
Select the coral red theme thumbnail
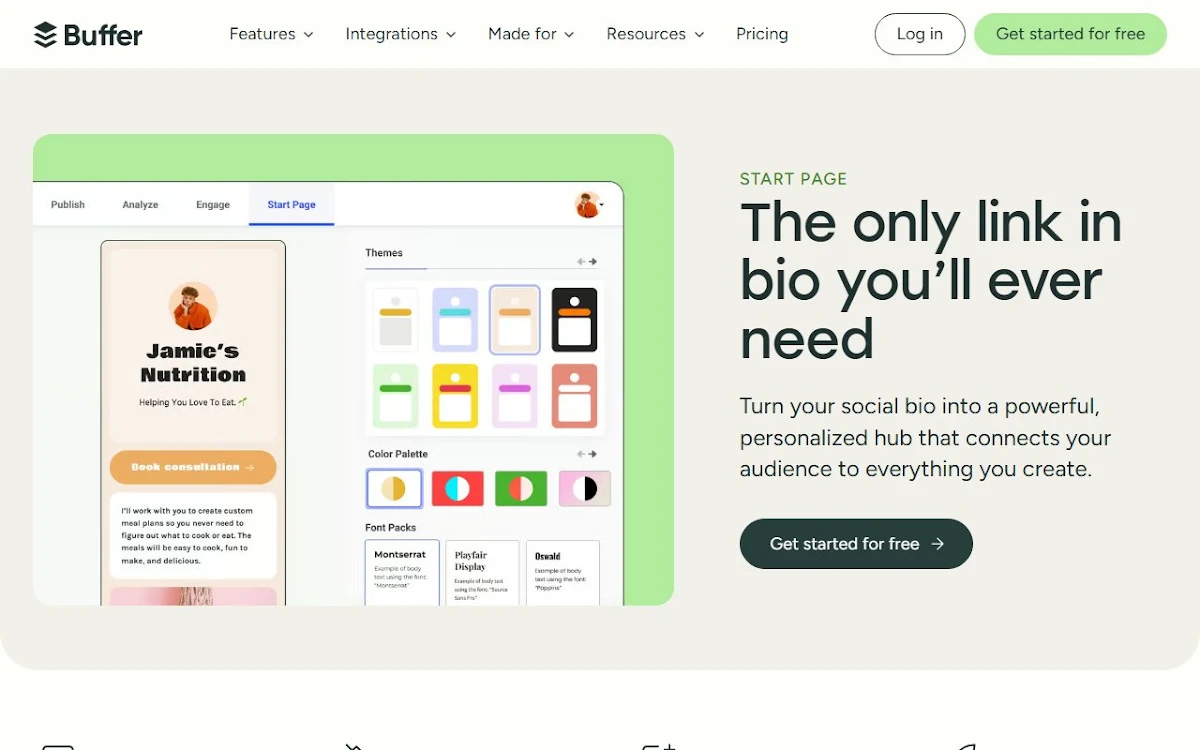(574, 396)
